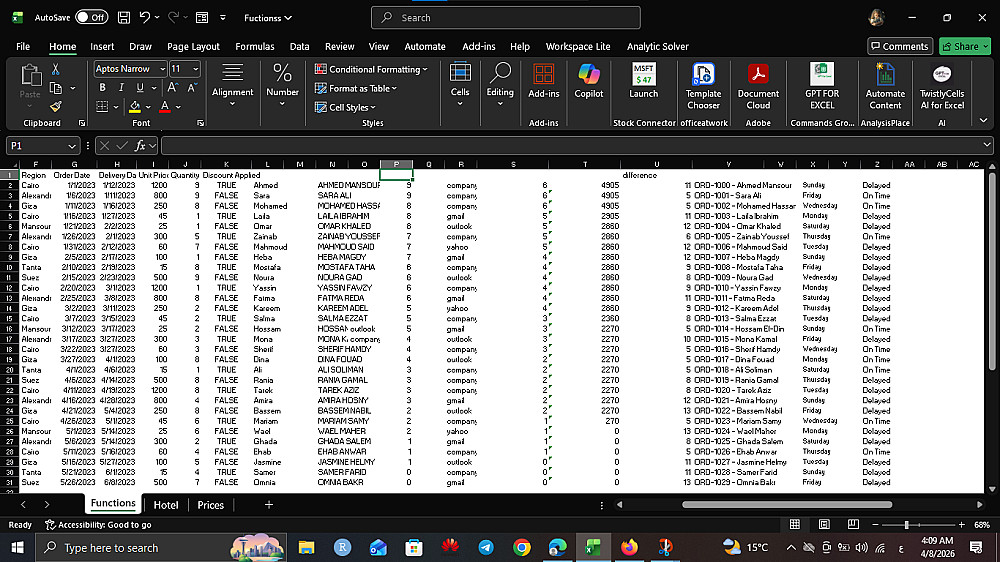Viewport: 1000px width, 562px height.
Task: Open GPT for Excel
Action: 822,87
